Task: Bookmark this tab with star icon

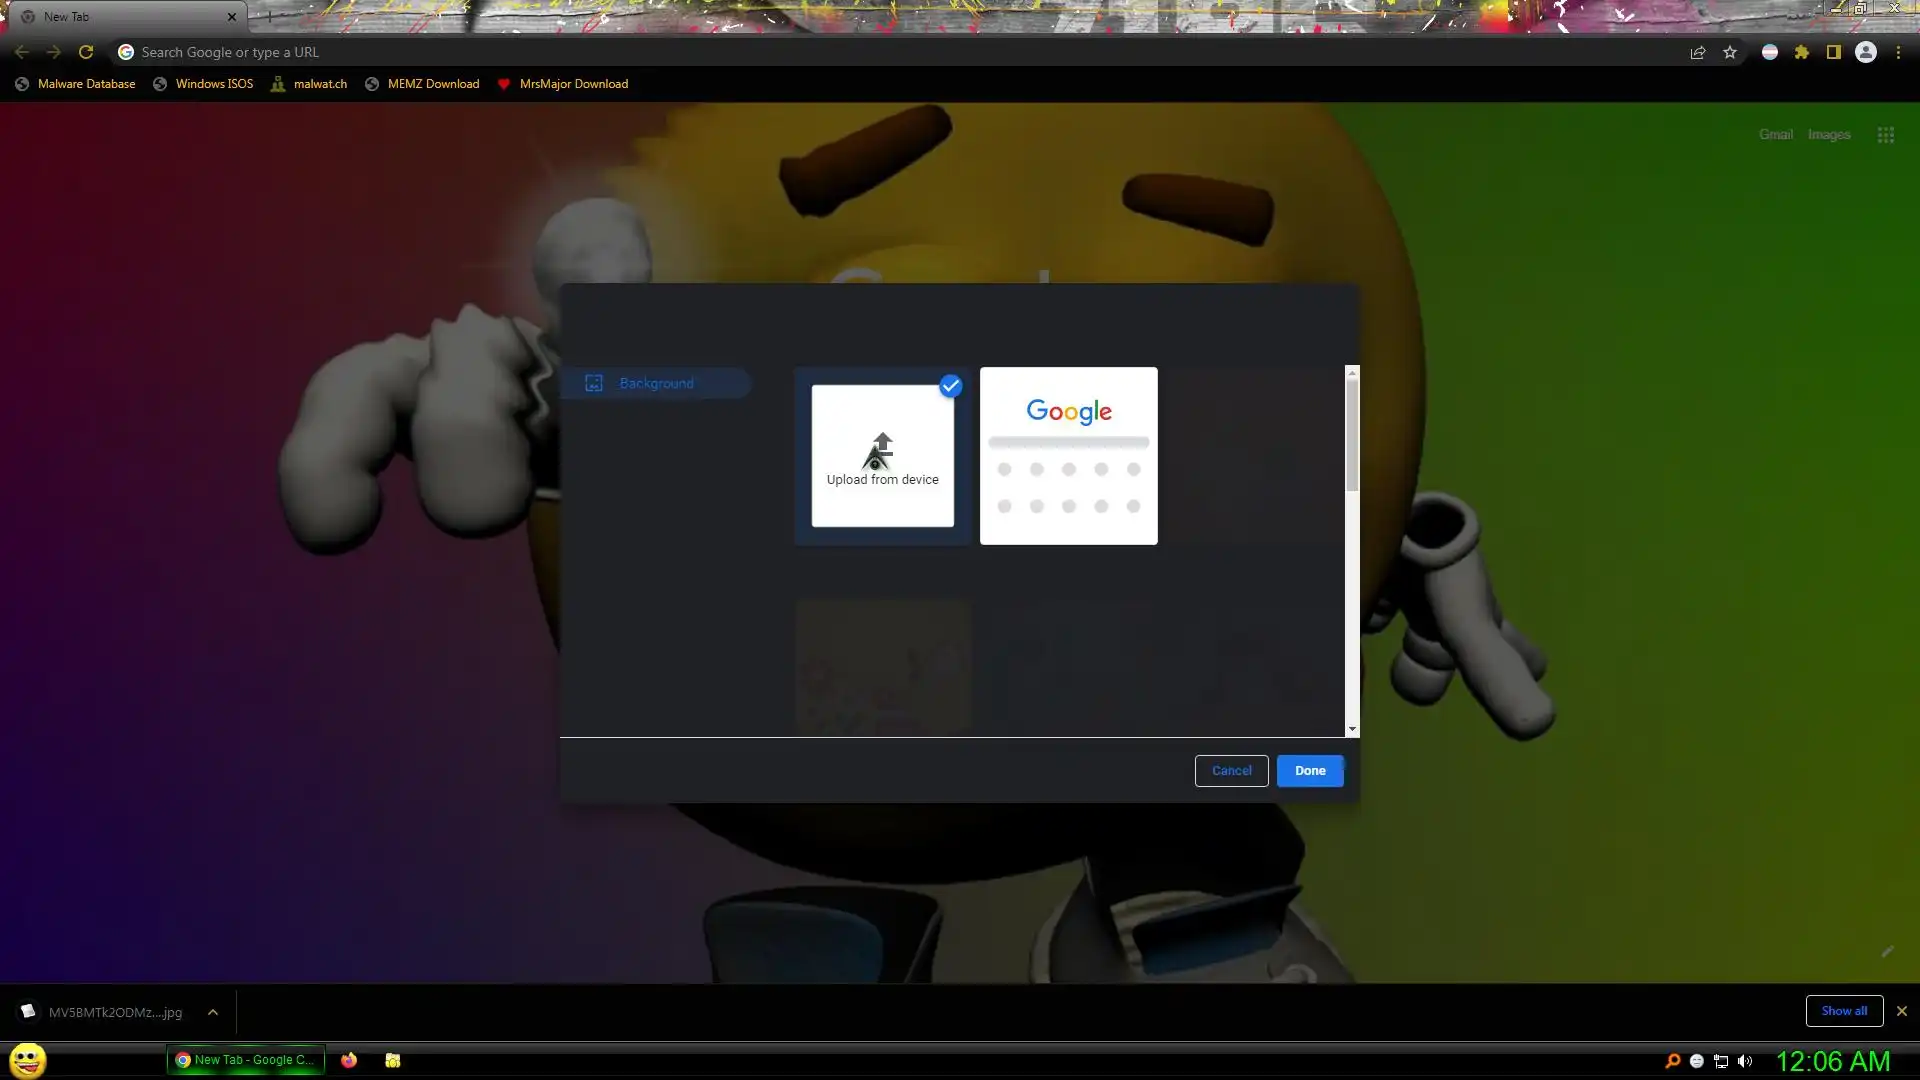Action: pyautogui.click(x=1730, y=52)
